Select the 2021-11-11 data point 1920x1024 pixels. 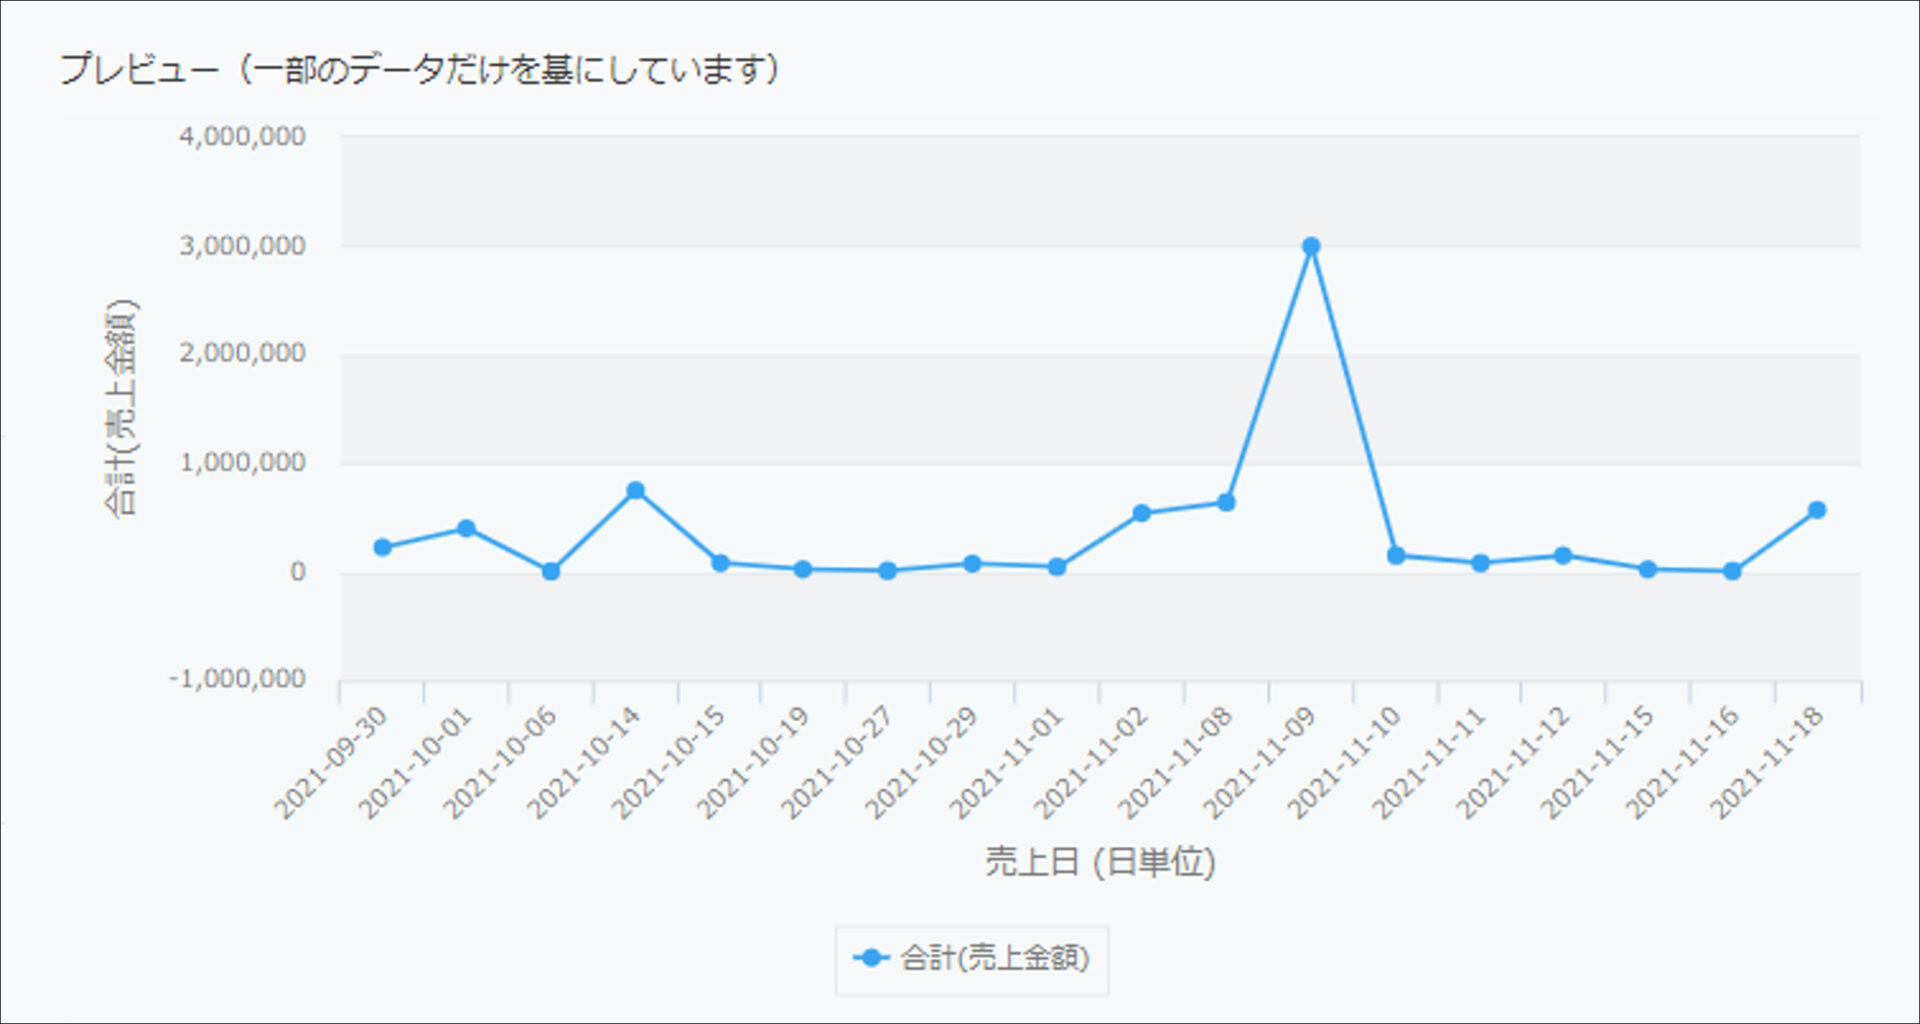pos(1480,563)
